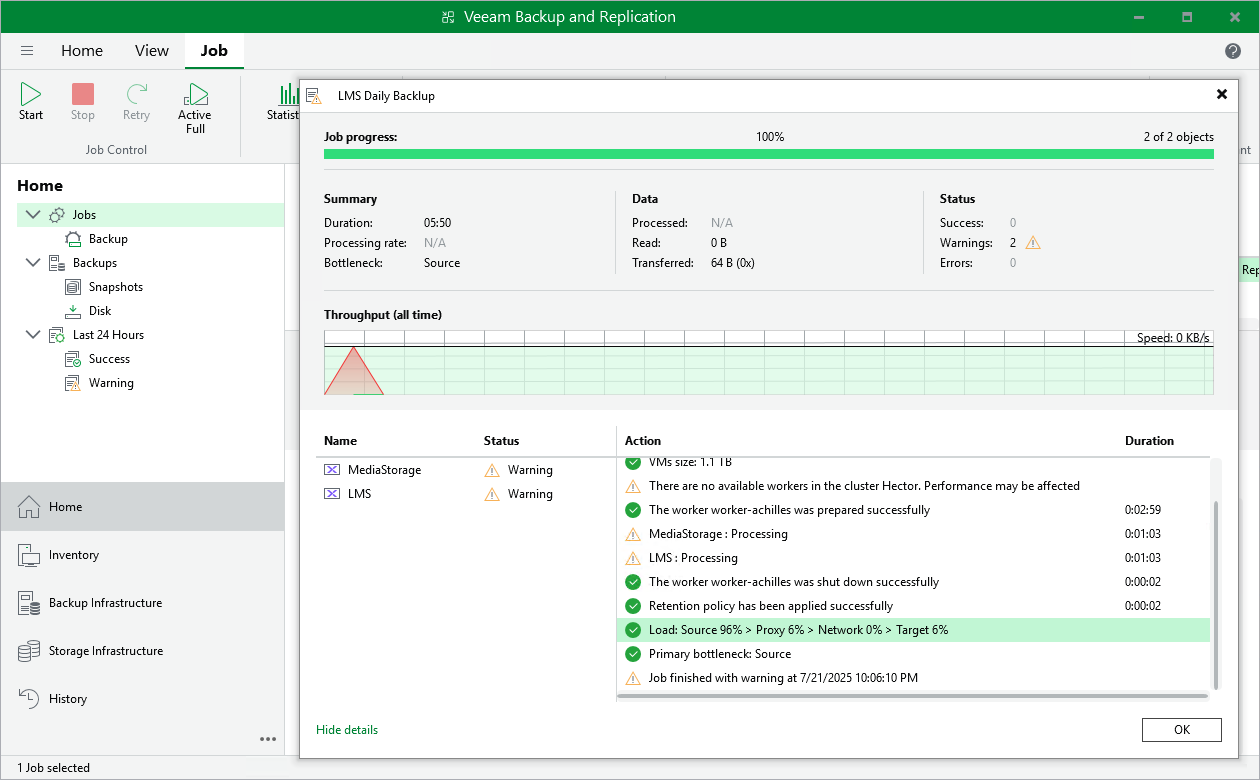Collapse the Jobs tree node
Image resolution: width=1260 pixels, height=780 pixels.
coord(33,215)
